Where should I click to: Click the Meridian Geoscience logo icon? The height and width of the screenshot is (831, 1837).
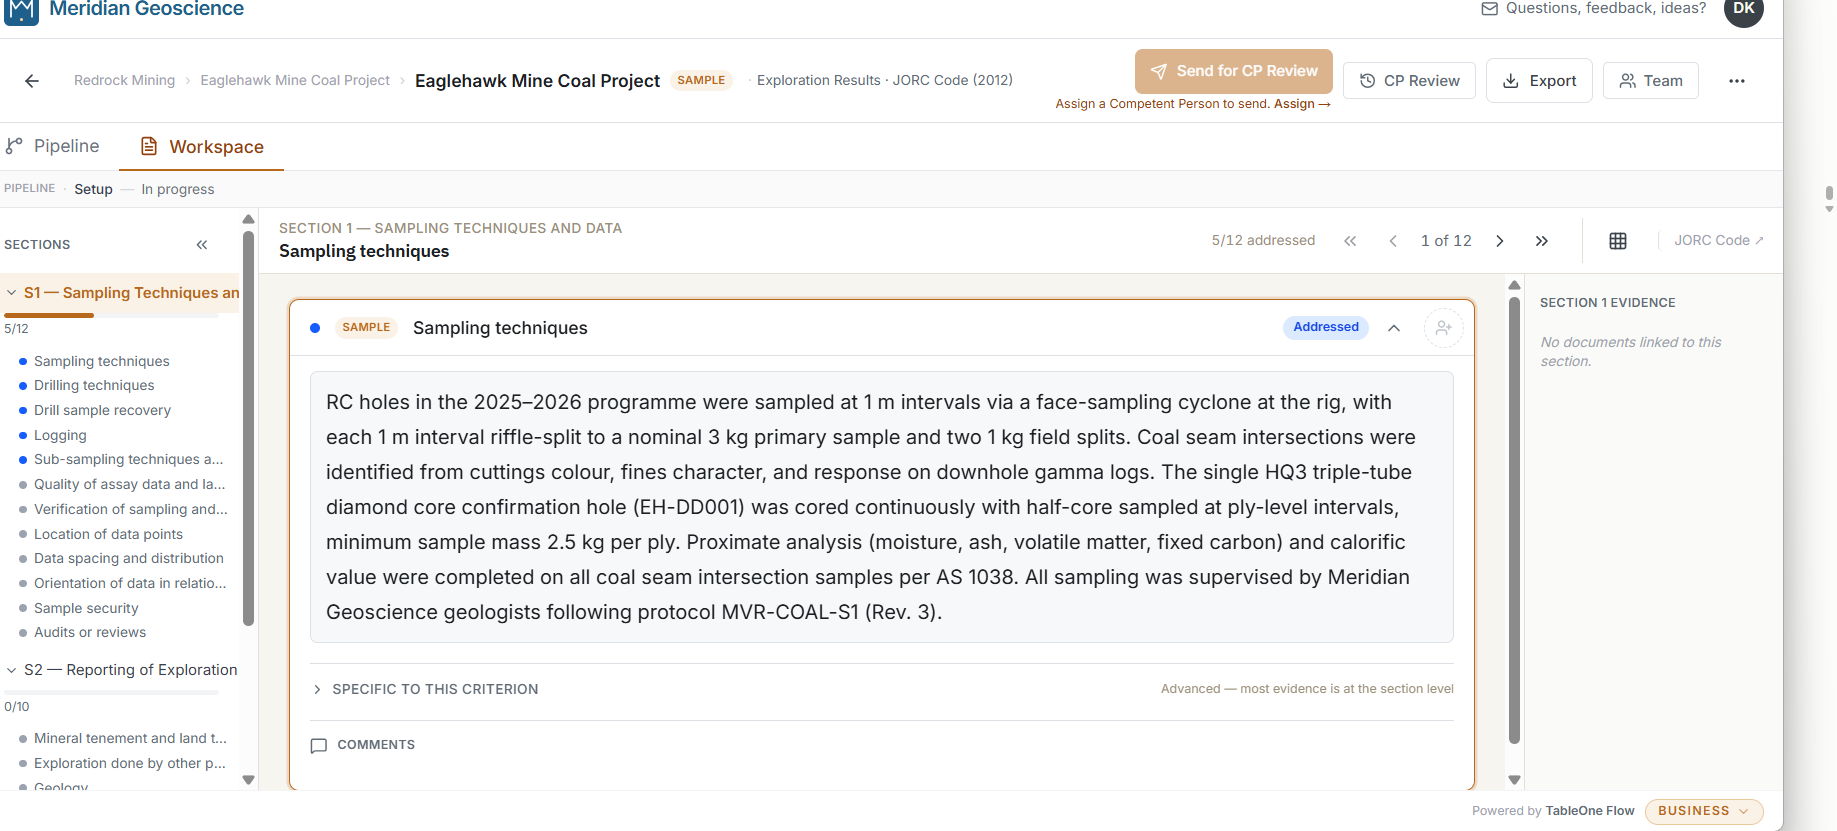point(22,10)
